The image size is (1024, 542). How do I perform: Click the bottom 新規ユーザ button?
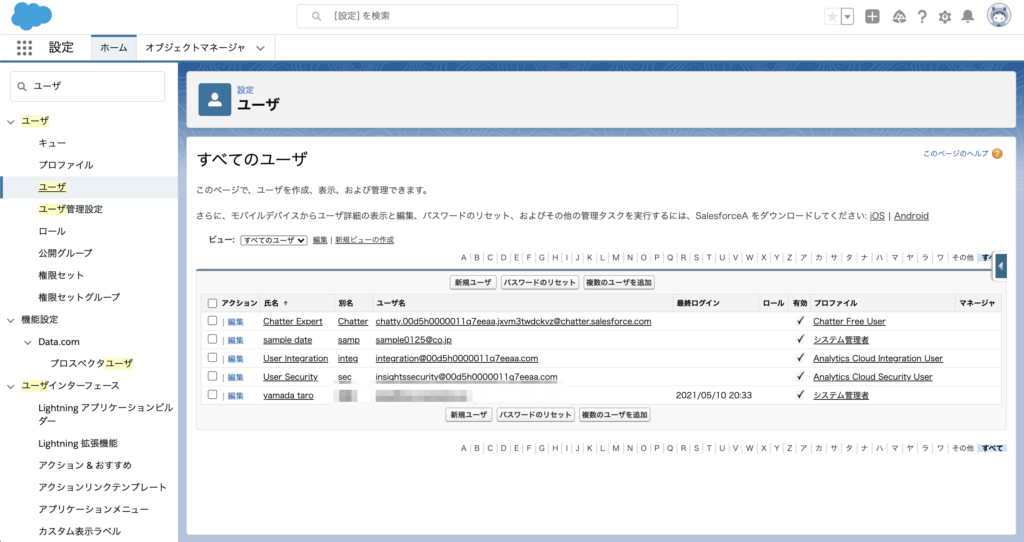coord(469,415)
